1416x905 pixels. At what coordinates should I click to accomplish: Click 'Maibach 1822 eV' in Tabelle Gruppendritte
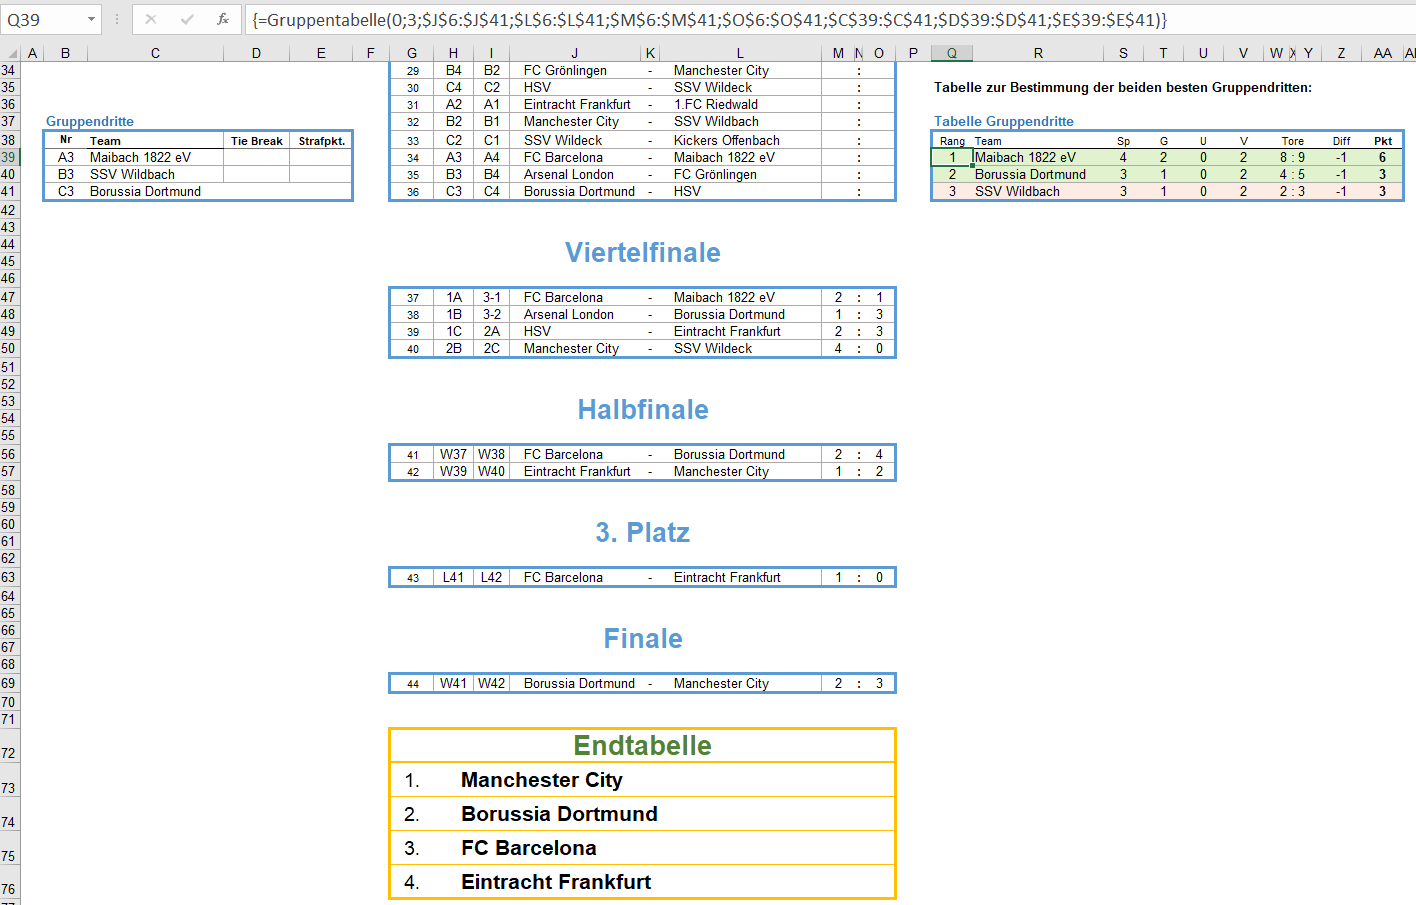point(1025,157)
